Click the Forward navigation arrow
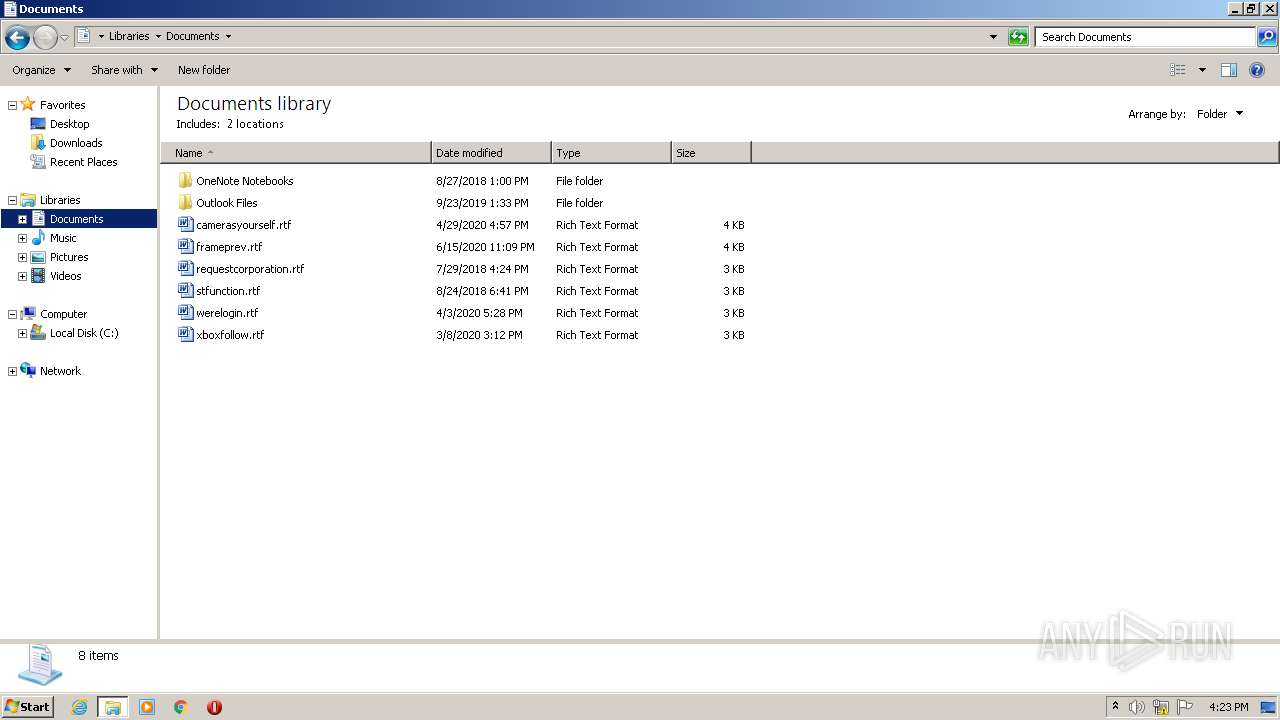1280x720 pixels. click(45, 38)
